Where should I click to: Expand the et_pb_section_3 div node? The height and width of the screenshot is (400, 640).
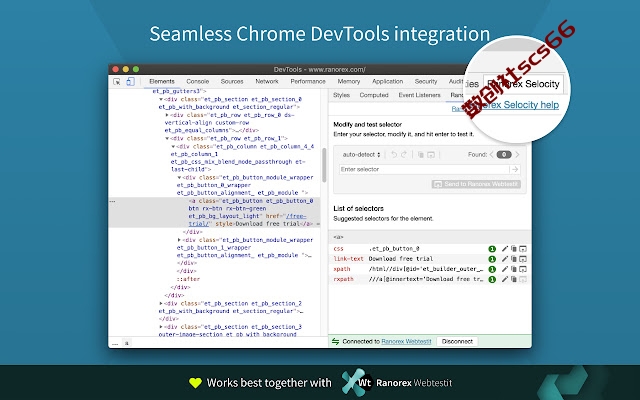(161, 327)
